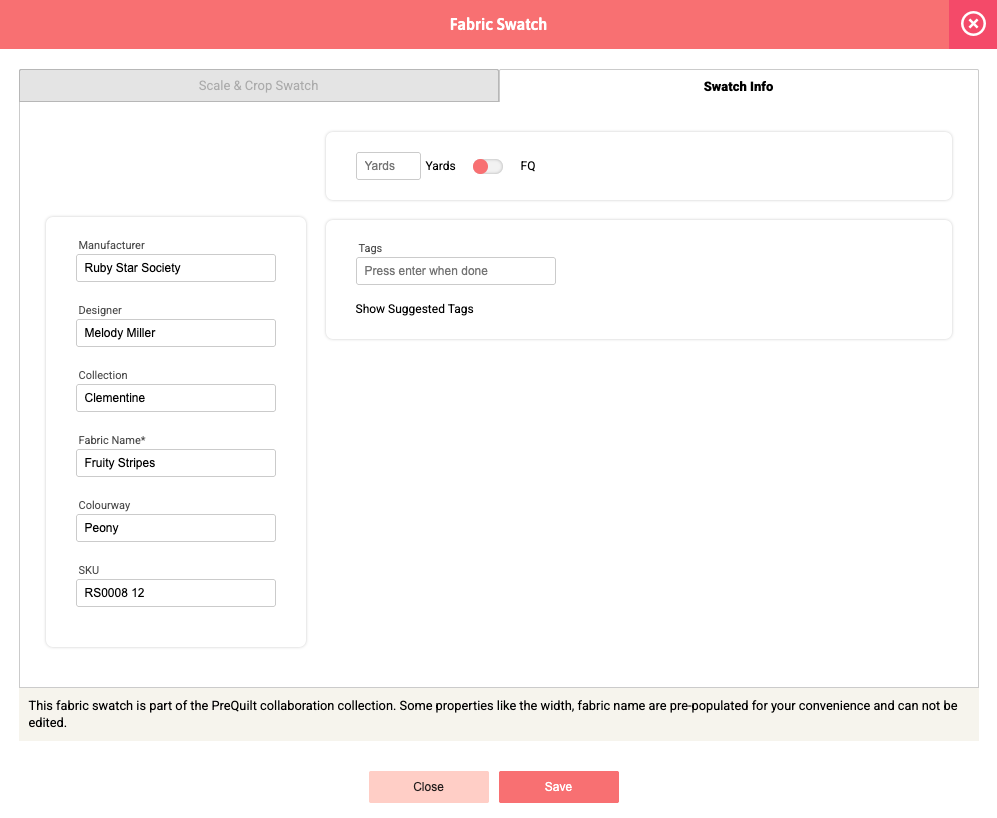Screen dimensions: 997x818
Task: Click the Manufacturer field with Ruby Star Society
Action: click(175, 268)
